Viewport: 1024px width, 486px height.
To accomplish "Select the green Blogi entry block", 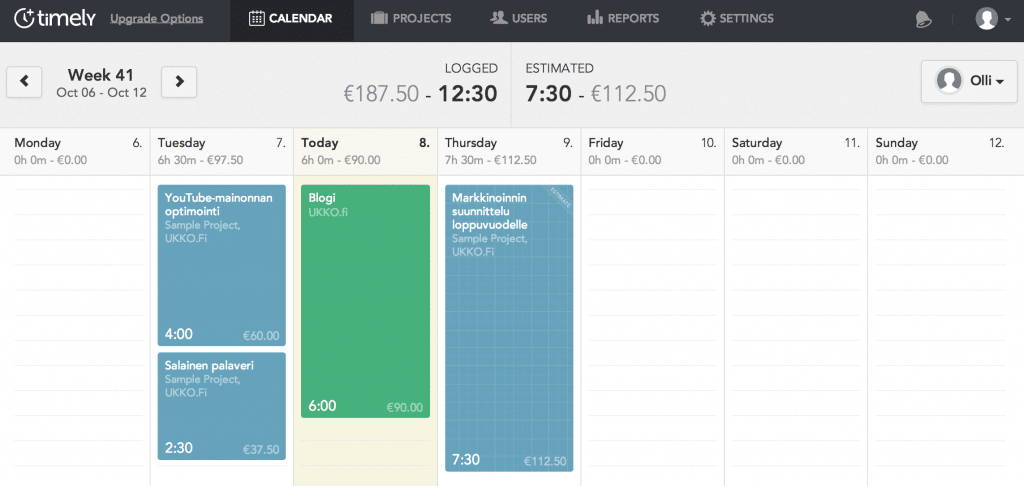I will point(365,300).
